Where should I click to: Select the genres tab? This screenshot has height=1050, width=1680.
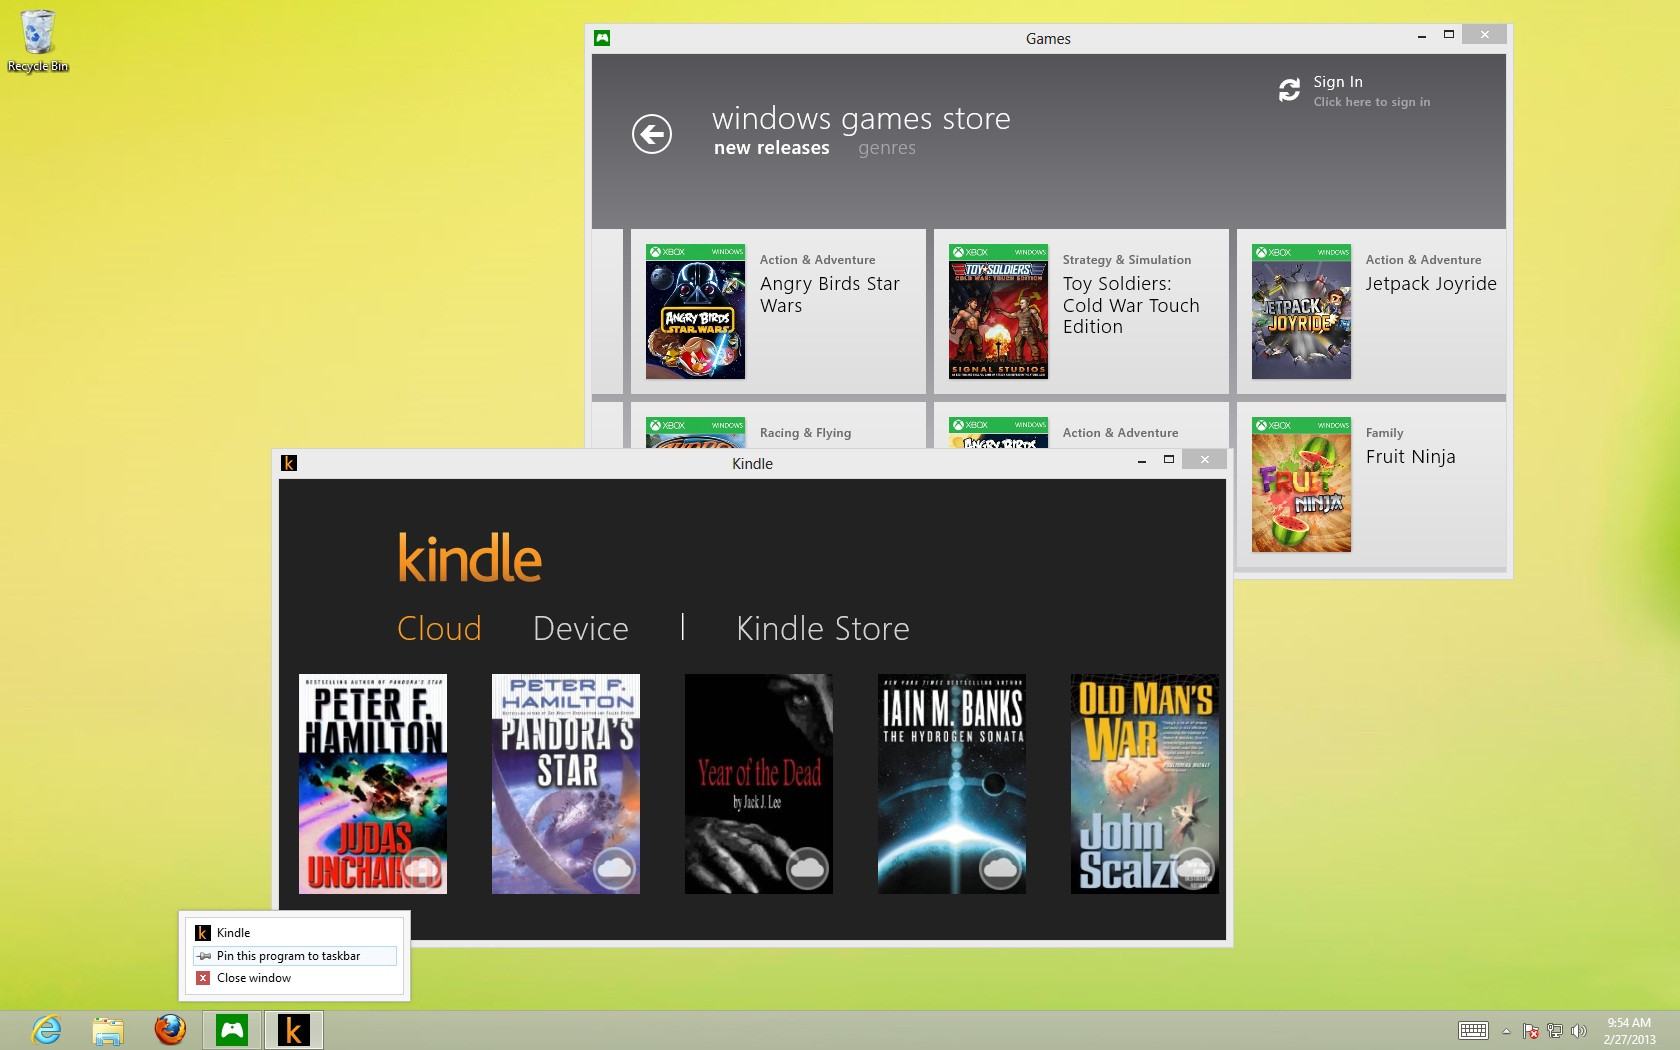887,148
